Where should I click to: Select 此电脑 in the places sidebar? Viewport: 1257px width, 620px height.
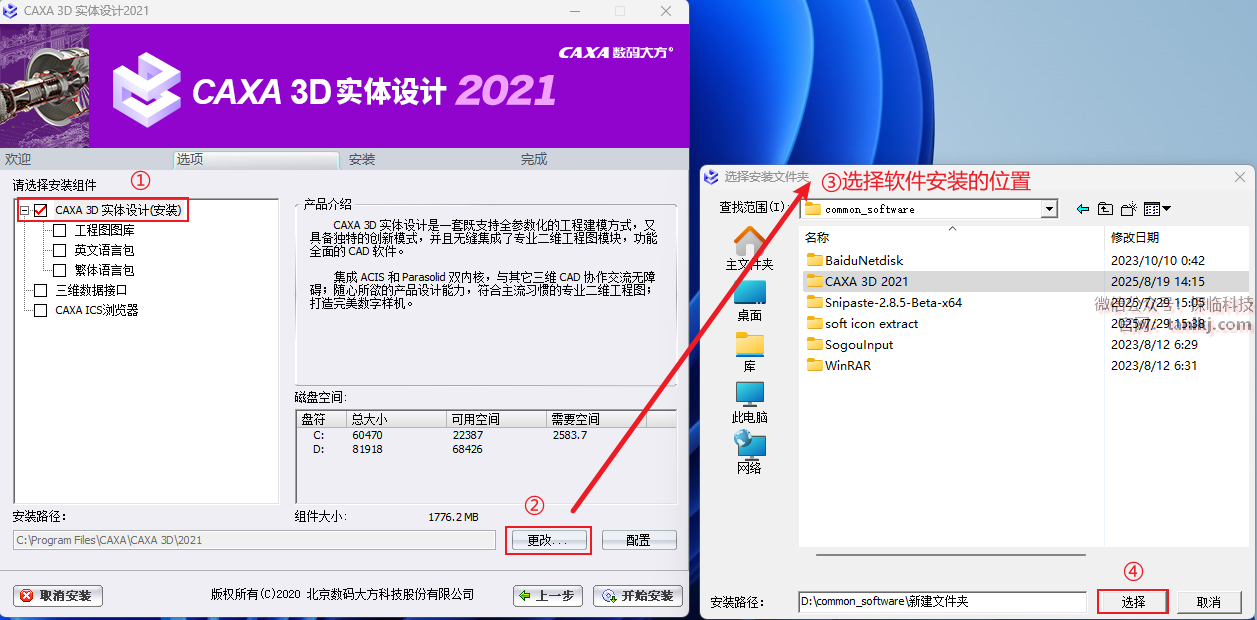pos(749,402)
